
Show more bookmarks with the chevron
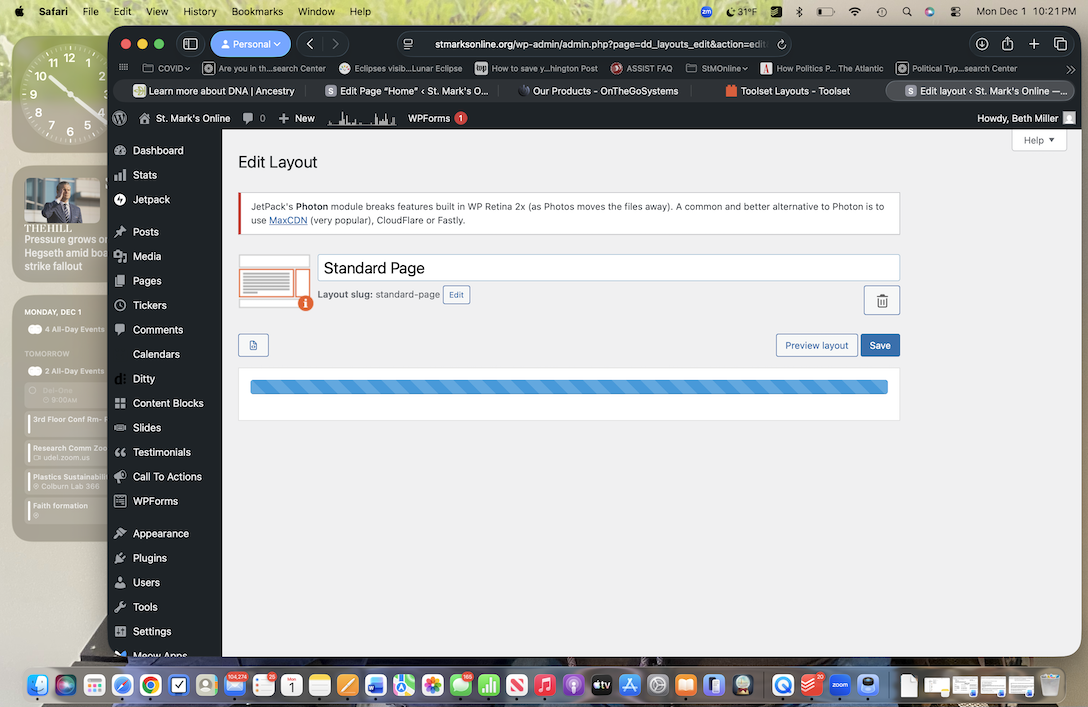tap(1071, 69)
